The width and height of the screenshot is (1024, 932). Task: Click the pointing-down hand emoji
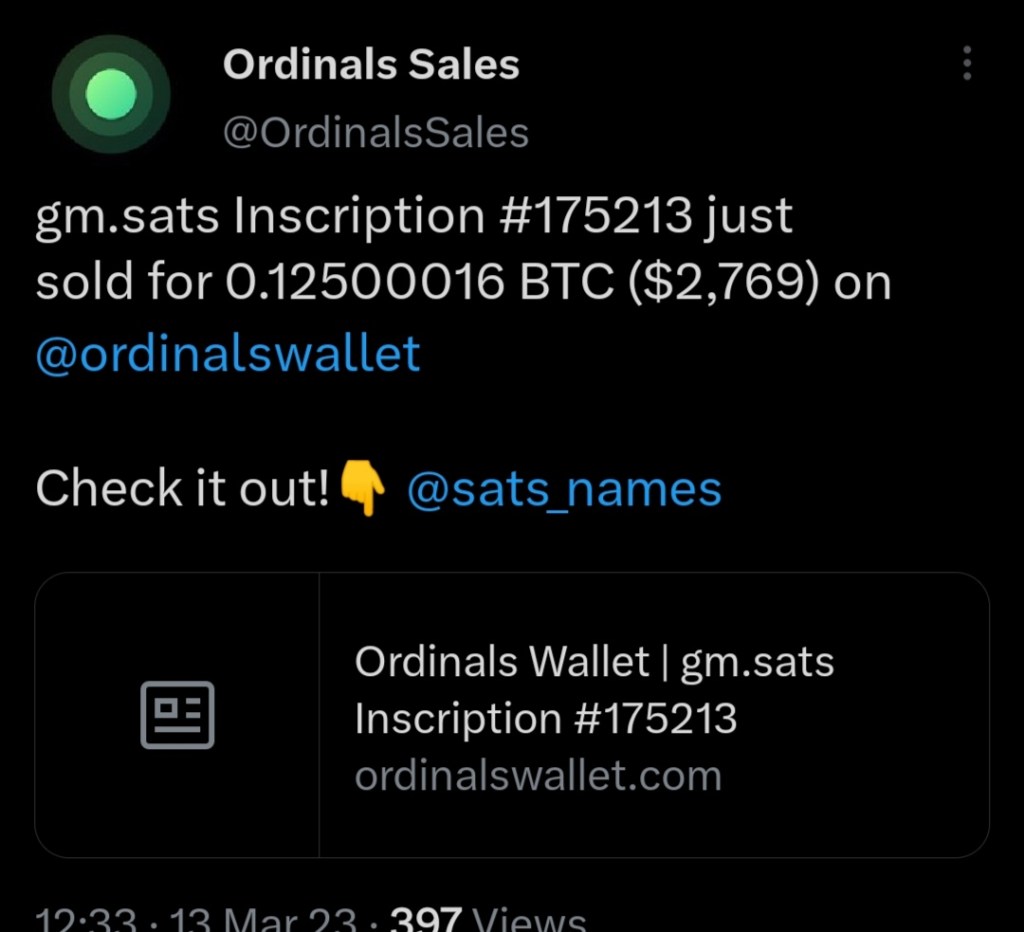point(362,491)
